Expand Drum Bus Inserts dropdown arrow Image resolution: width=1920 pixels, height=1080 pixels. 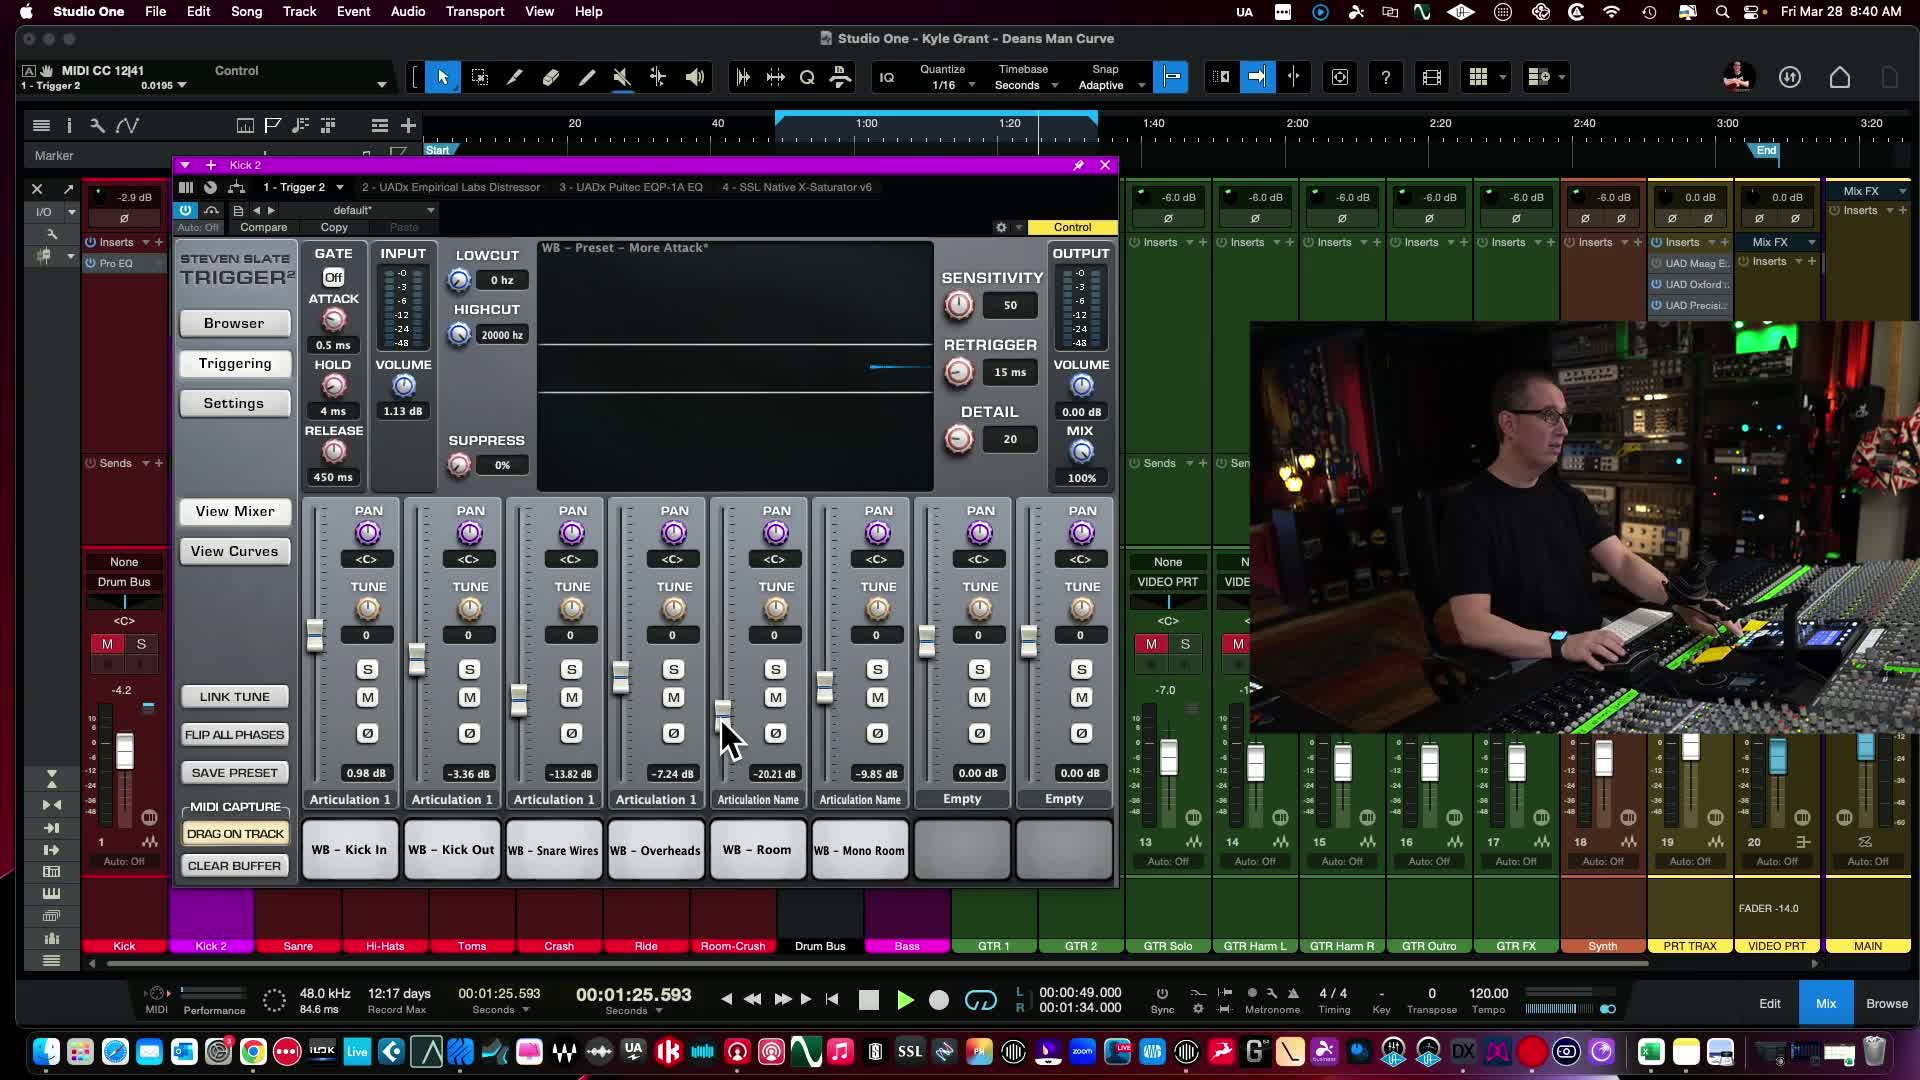pos(145,242)
